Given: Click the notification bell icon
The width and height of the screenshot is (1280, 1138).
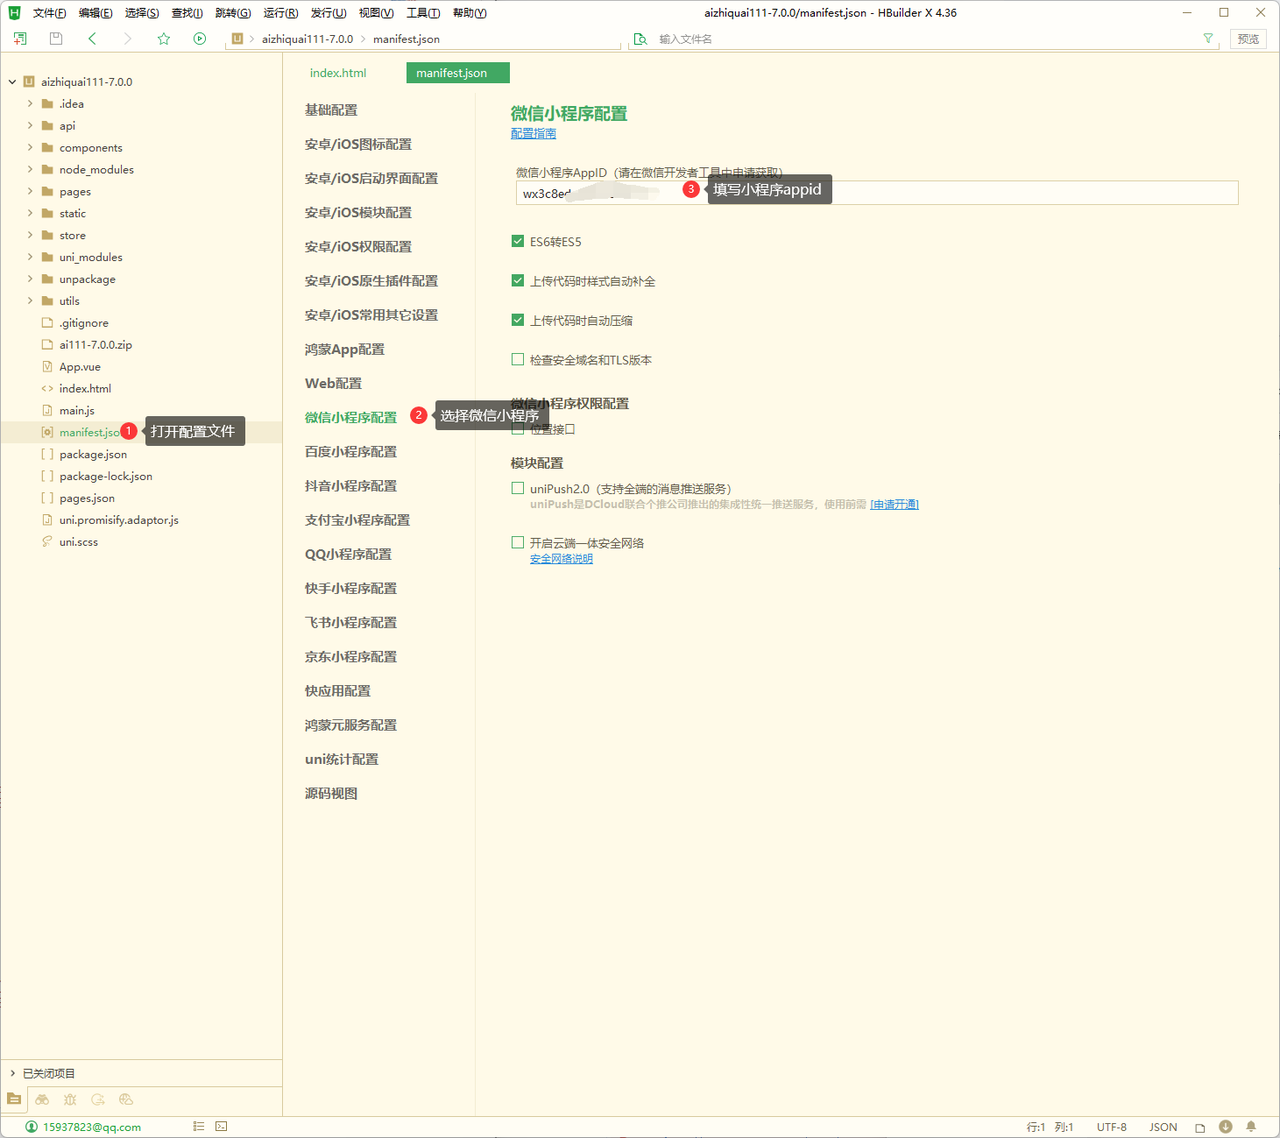Looking at the screenshot, I should [1251, 1126].
